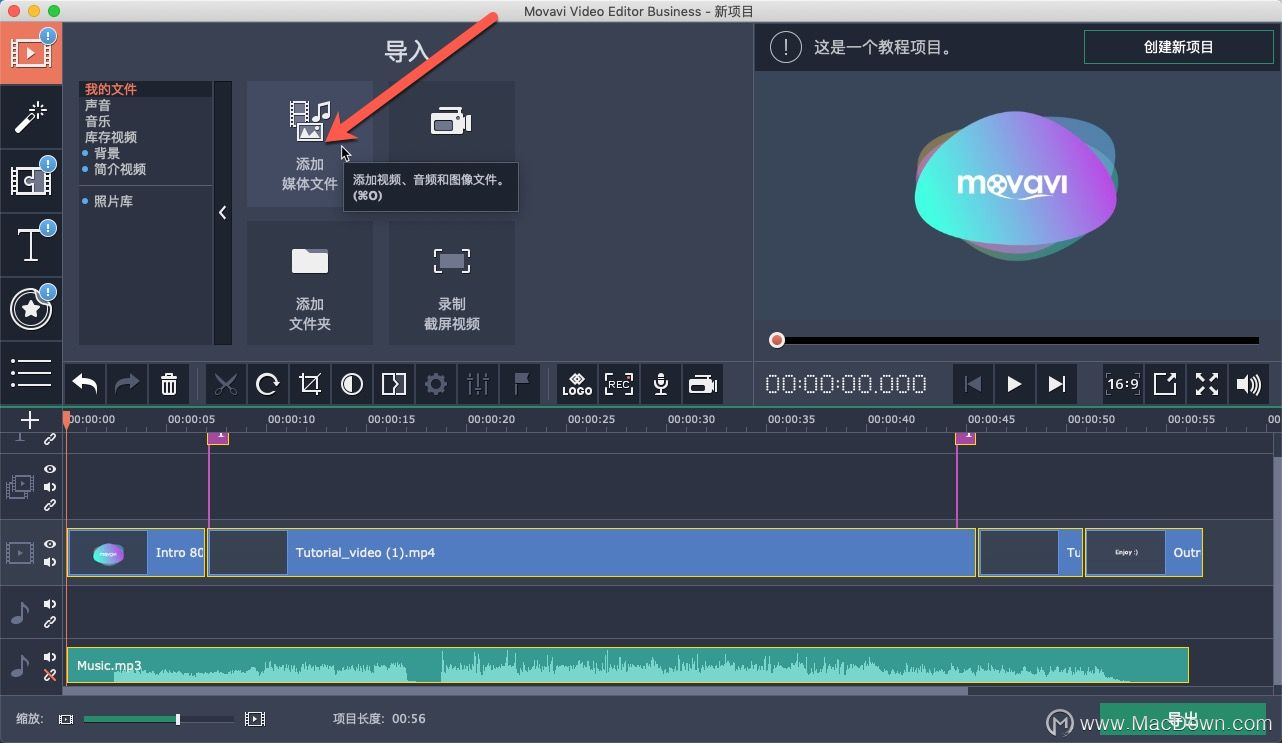Open the 16:9 aspect ratio selector
This screenshot has width=1282, height=743.
(1123, 384)
